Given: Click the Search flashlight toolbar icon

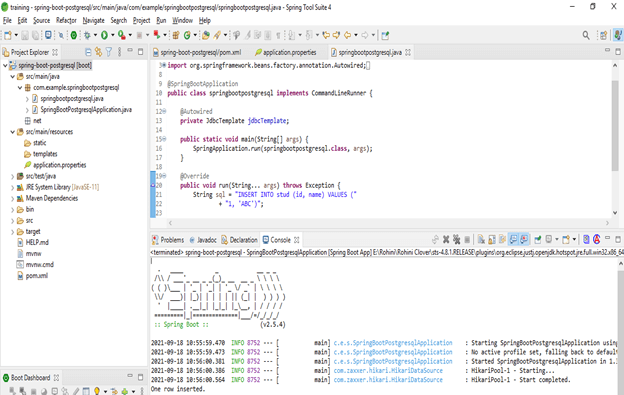Looking at the screenshot, I should [217, 35].
